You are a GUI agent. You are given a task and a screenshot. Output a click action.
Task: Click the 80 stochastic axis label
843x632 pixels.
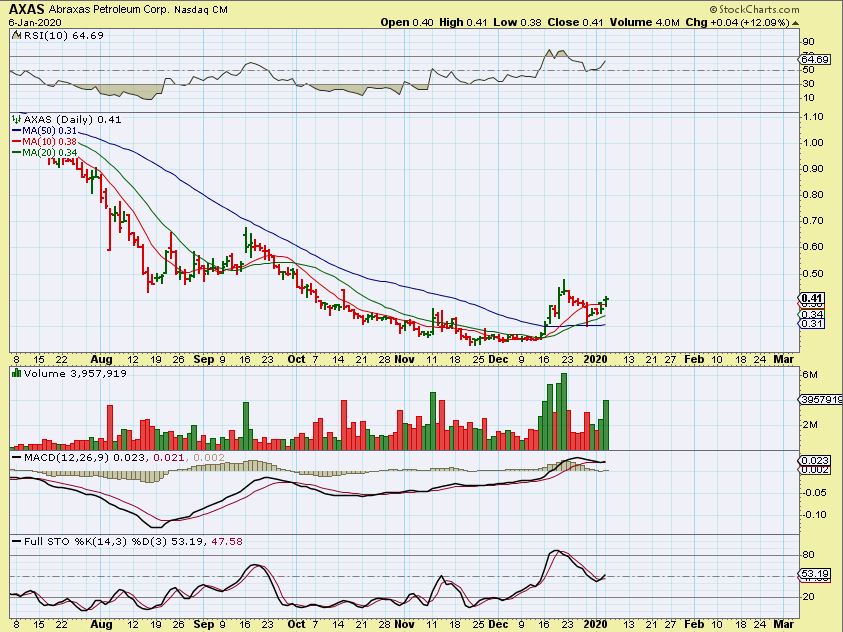click(x=808, y=555)
